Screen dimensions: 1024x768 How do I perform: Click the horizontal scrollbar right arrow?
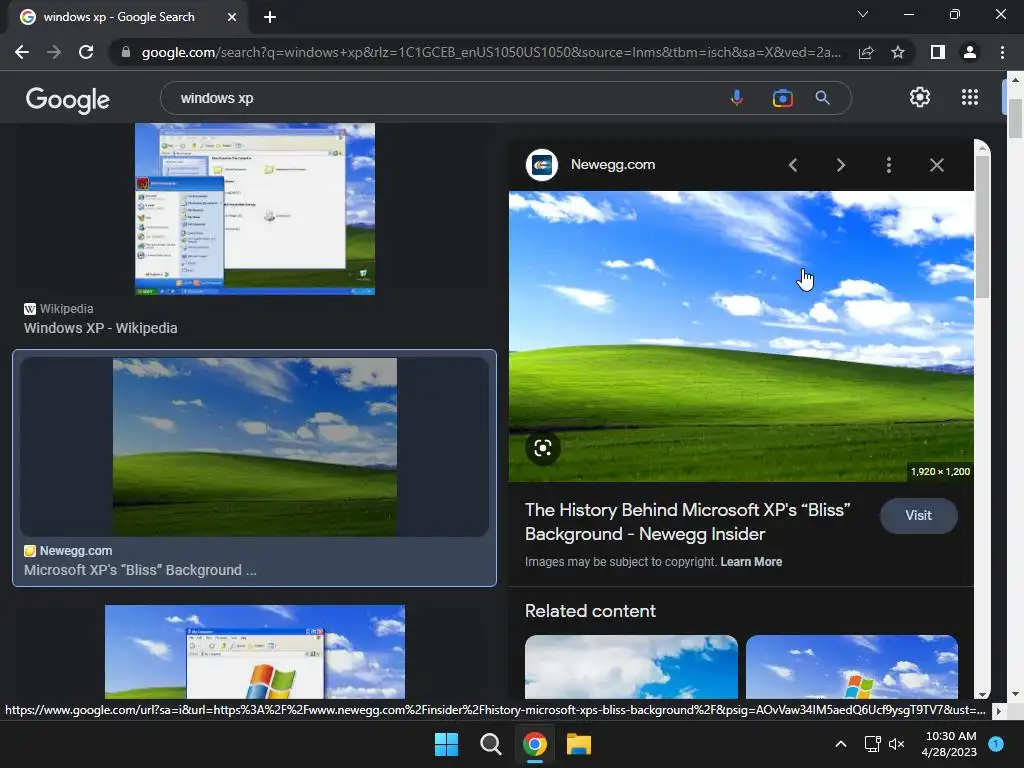(x=998, y=711)
